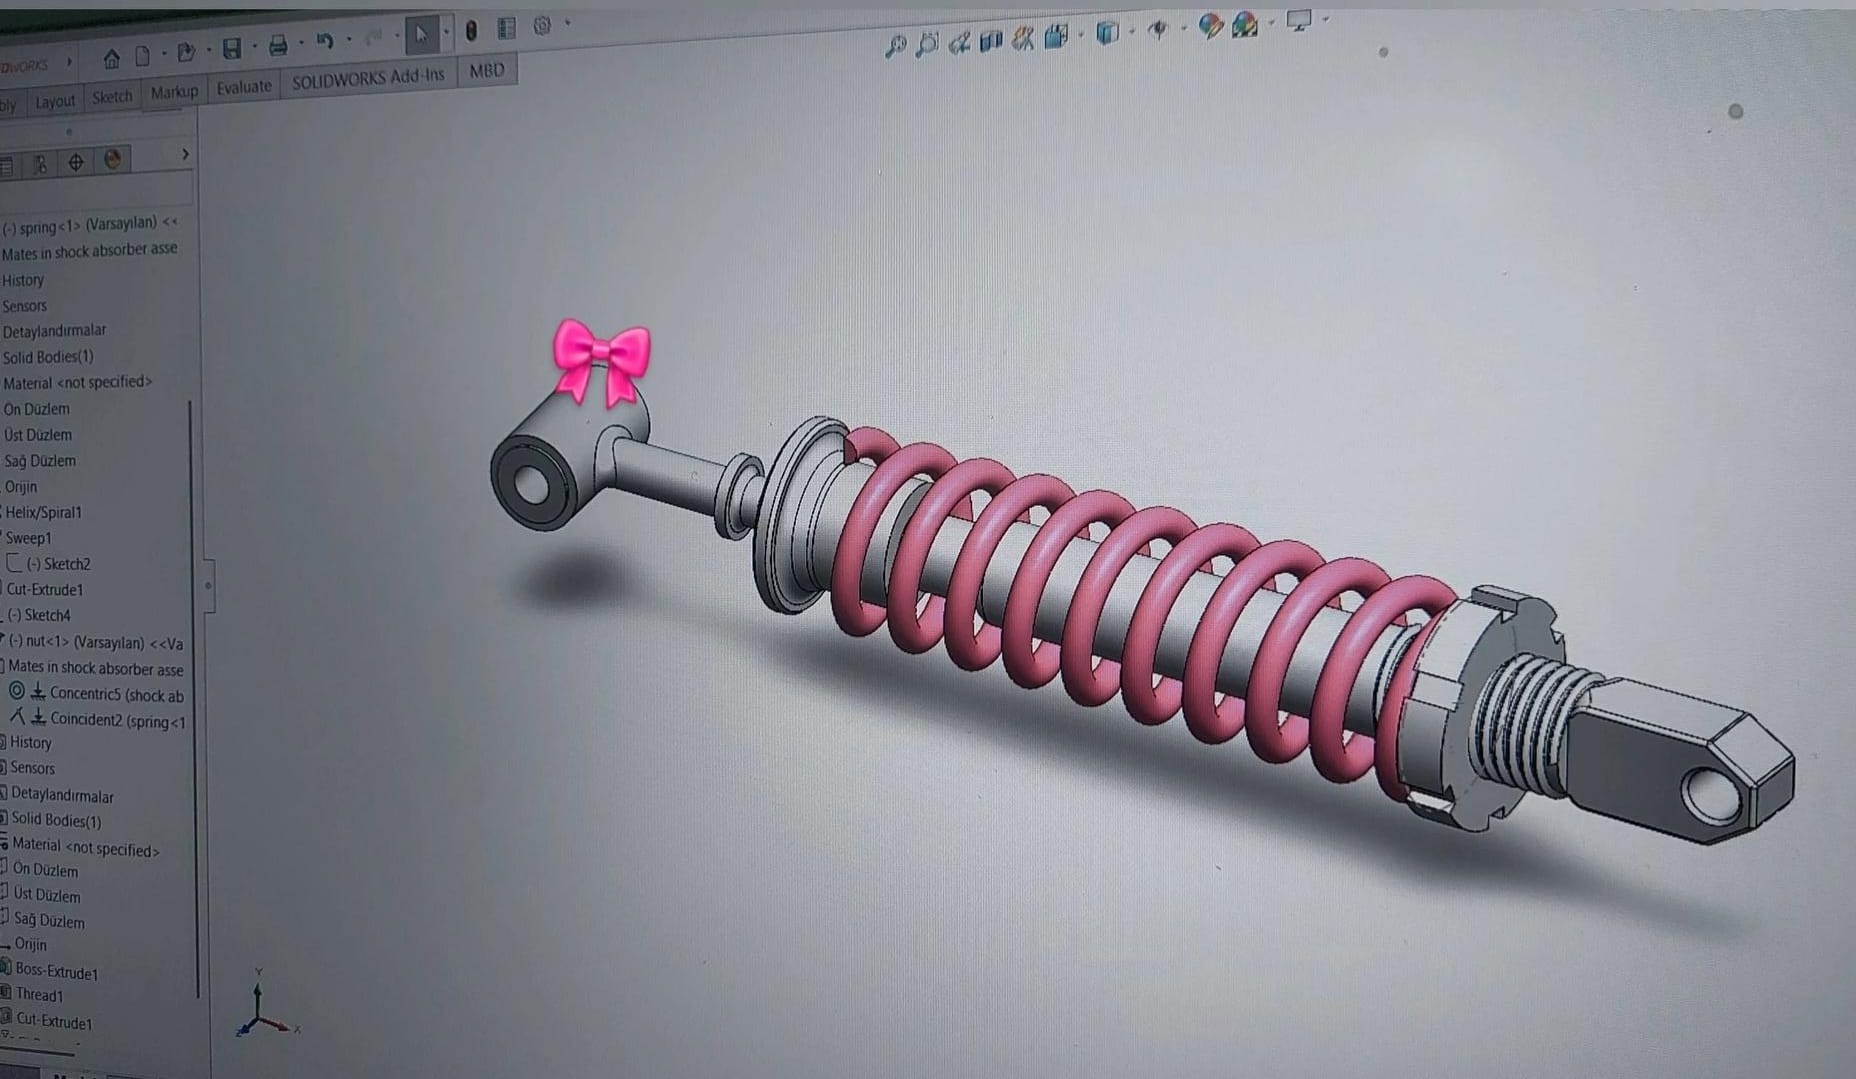The height and width of the screenshot is (1079, 1856).
Task: Click the Open file icon
Action: pos(186,52)
